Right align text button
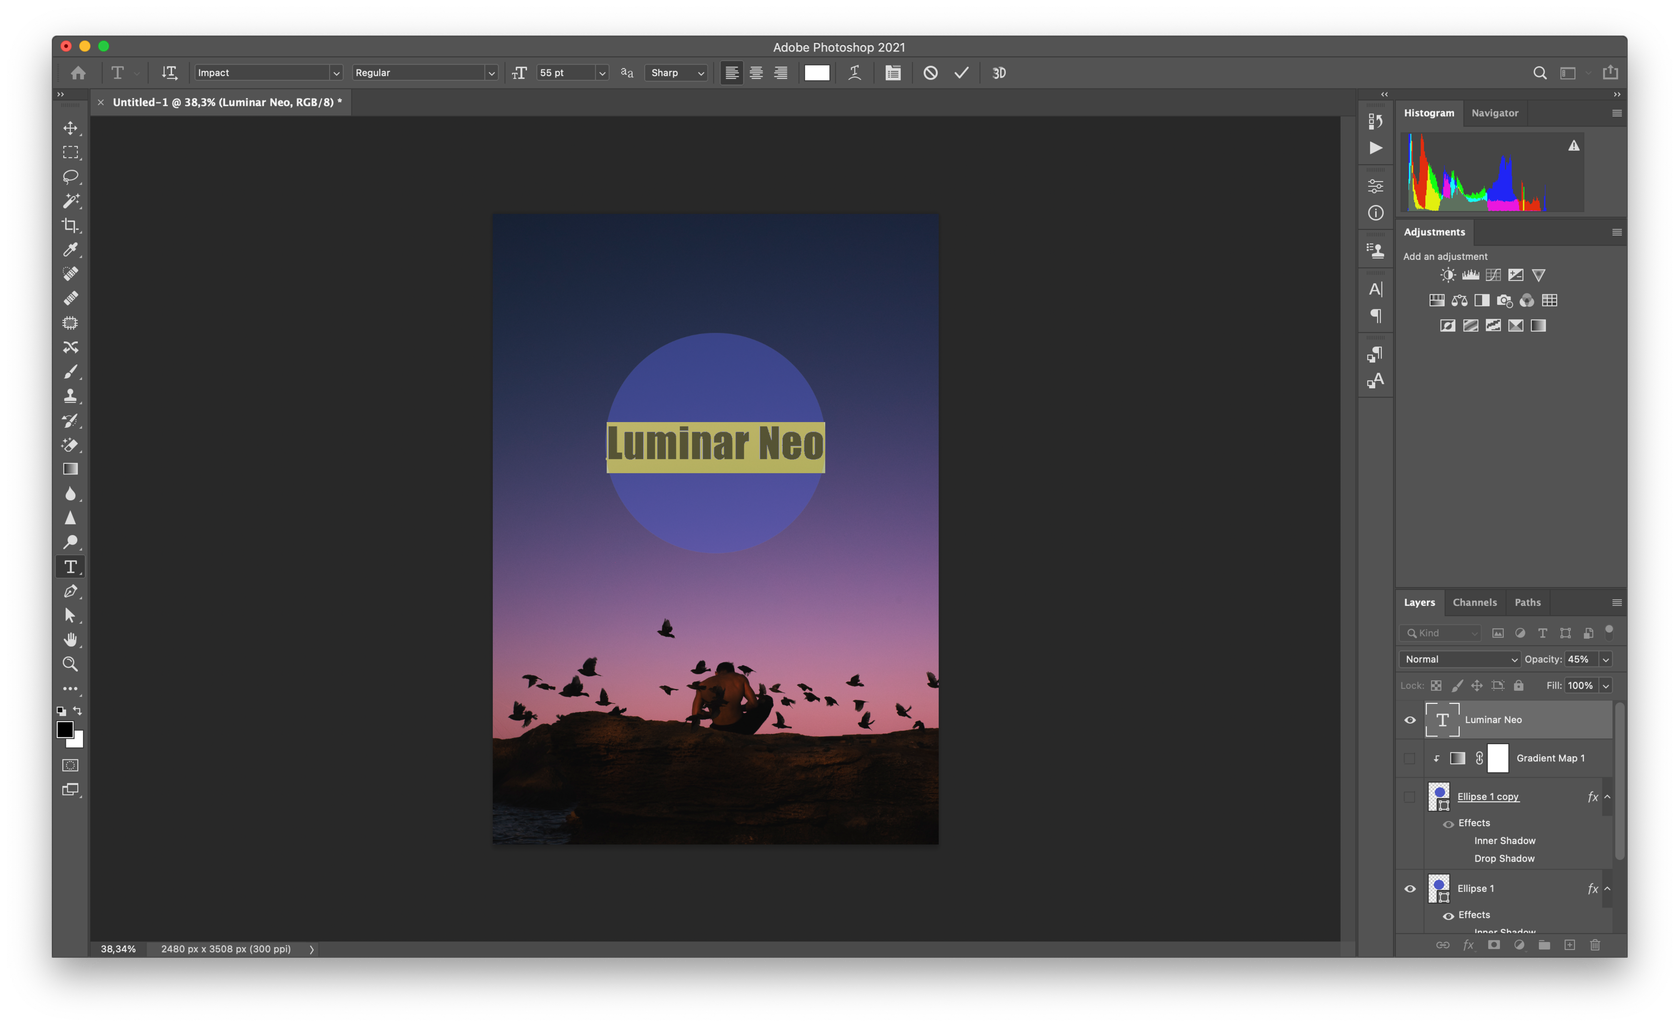1680x1027 pixels. tap(781, 73)
